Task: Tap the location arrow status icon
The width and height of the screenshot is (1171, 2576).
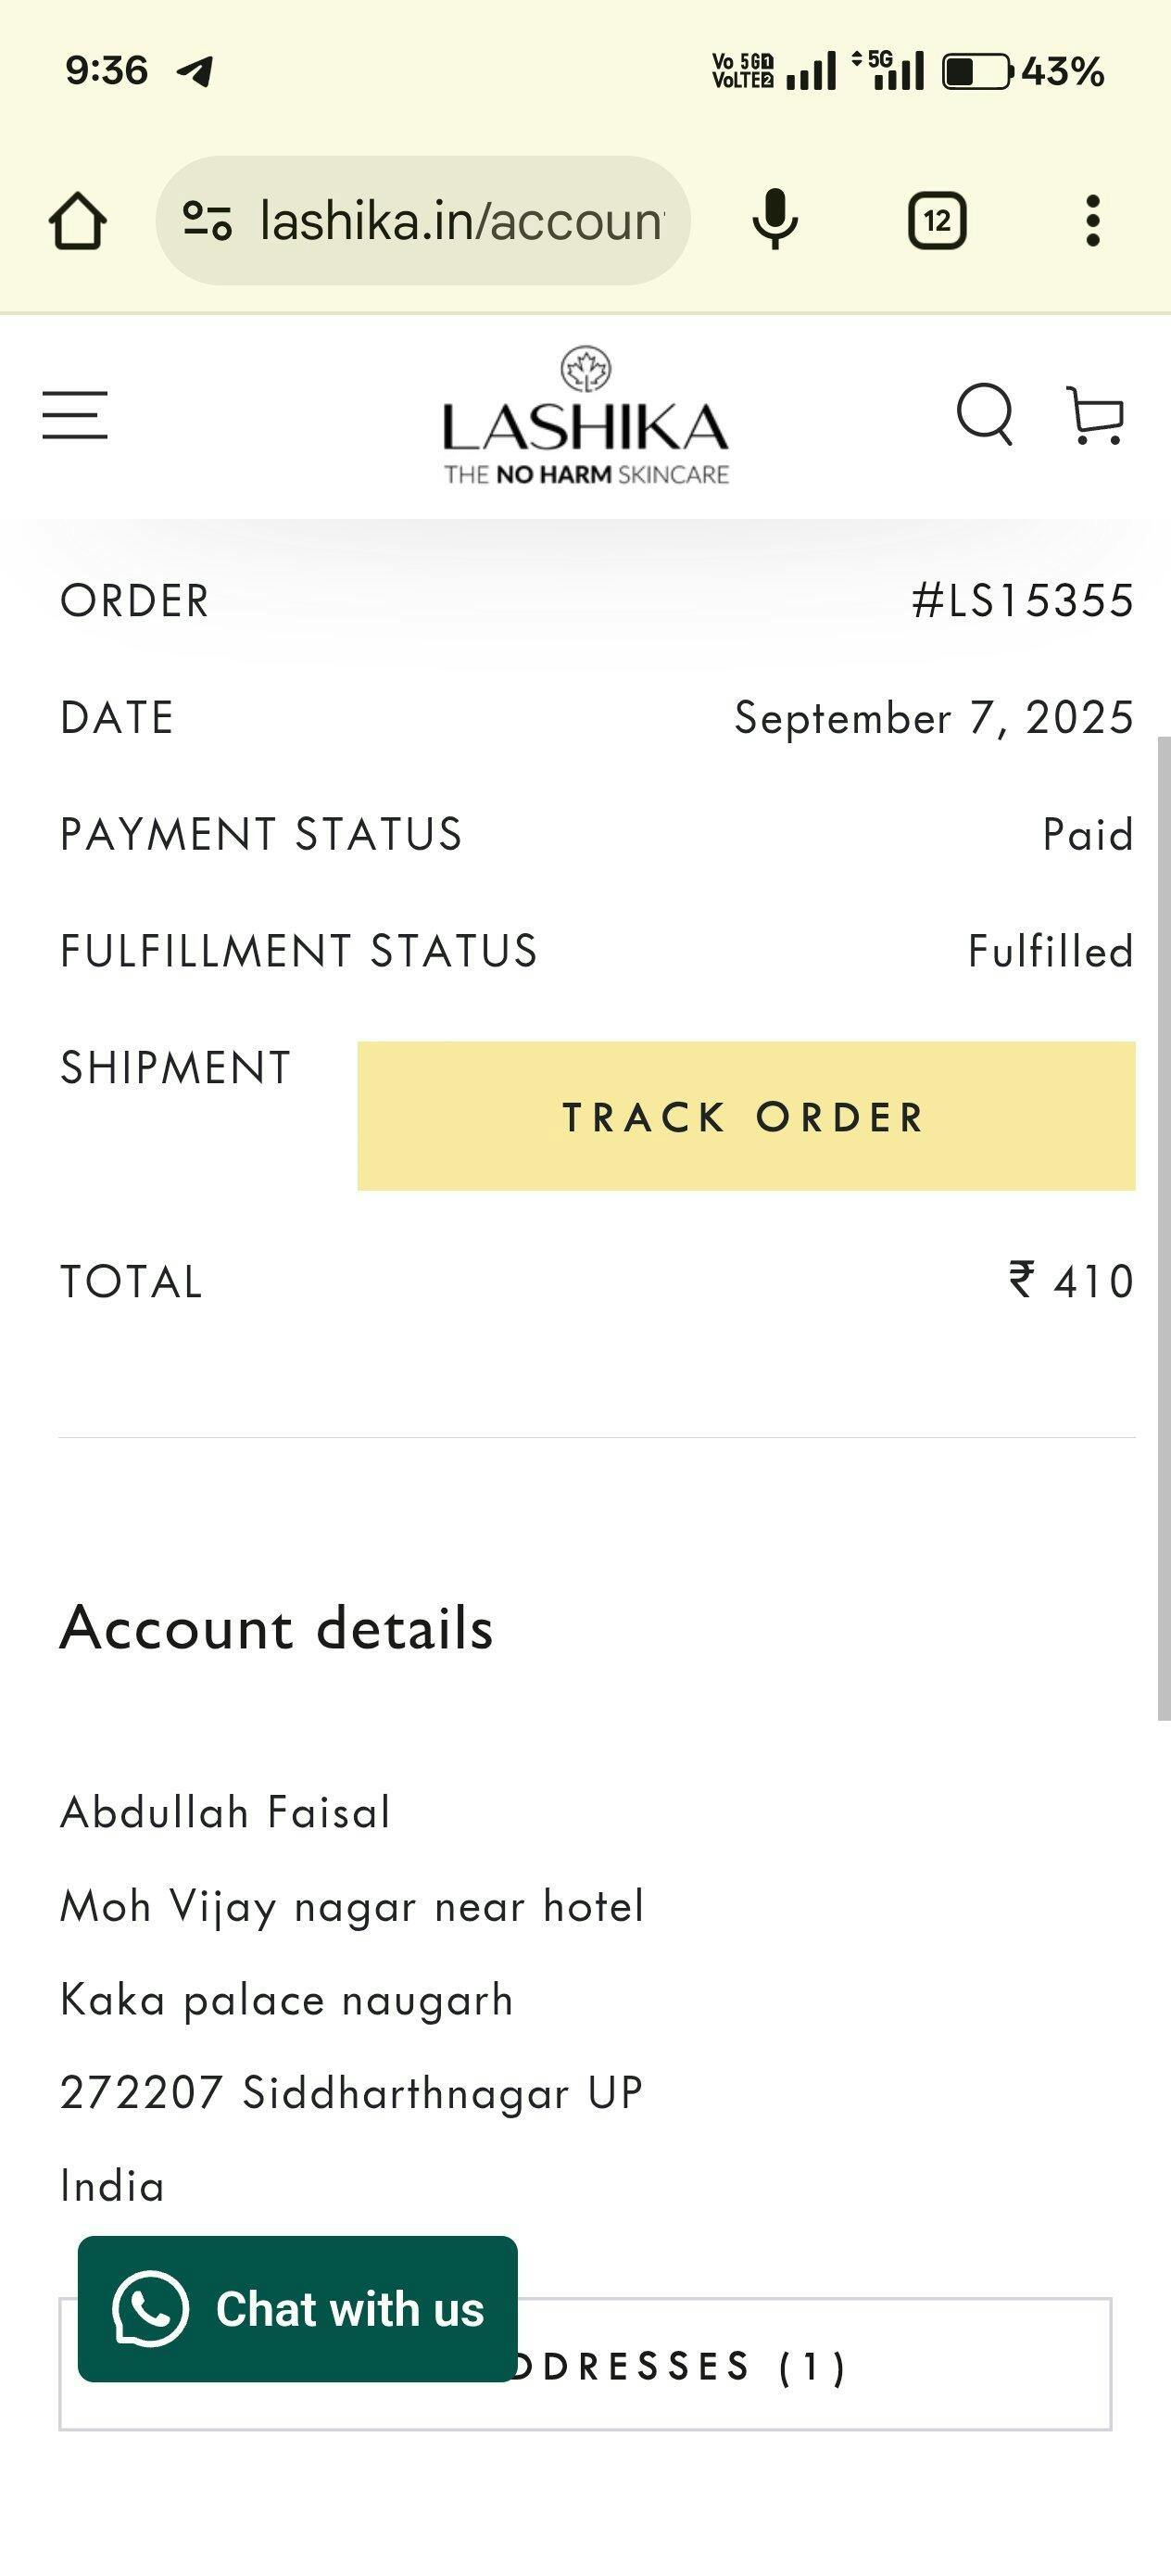Action: (195, 70)
